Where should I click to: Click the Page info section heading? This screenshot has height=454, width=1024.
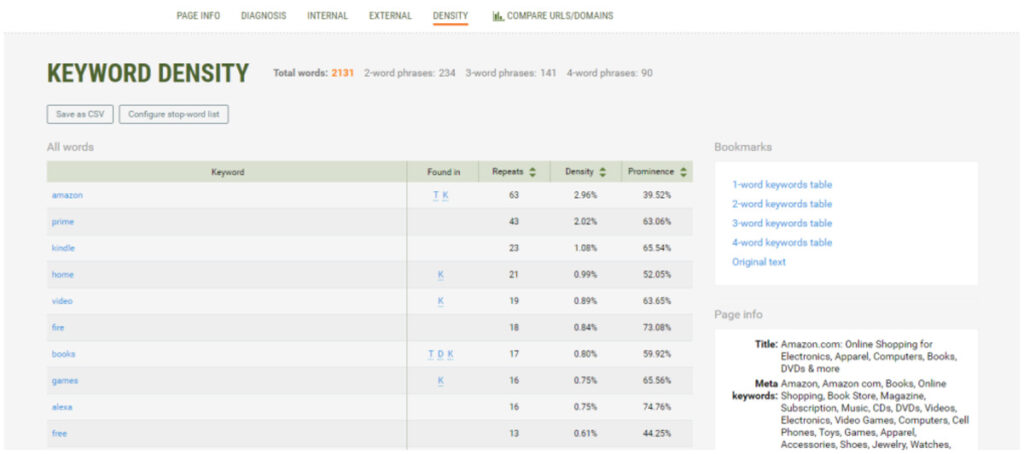click(738, 315)
